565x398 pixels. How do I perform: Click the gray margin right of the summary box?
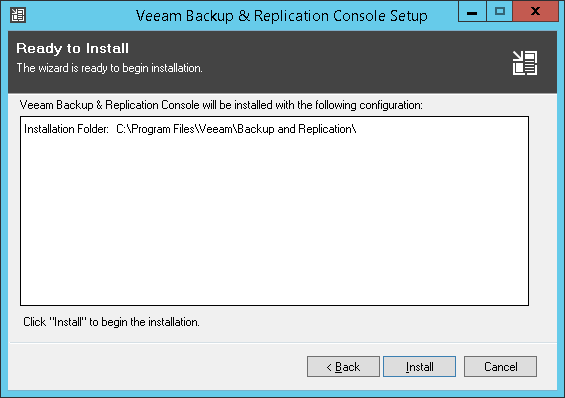pos(543,211)
